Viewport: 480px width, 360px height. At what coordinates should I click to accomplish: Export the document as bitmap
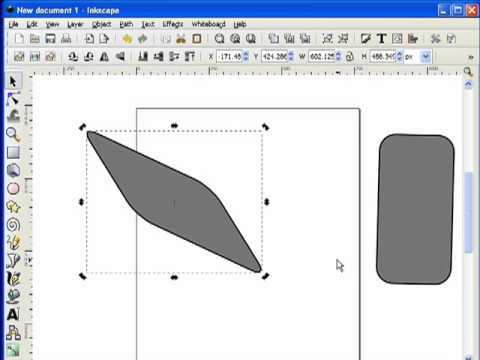[104, 39]
